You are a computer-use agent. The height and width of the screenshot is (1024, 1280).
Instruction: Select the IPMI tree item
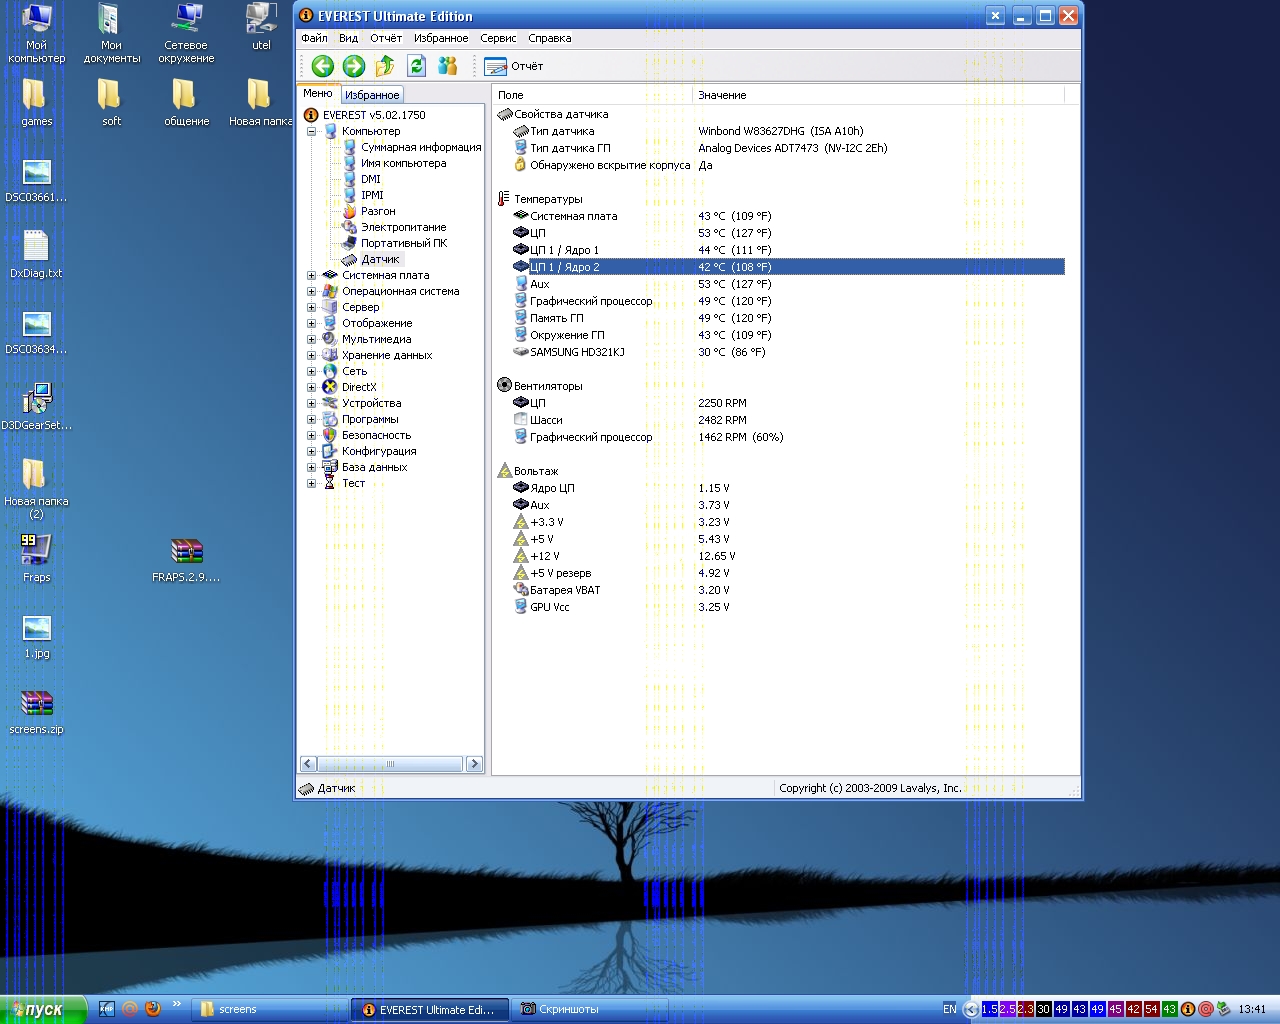(372, 195)
